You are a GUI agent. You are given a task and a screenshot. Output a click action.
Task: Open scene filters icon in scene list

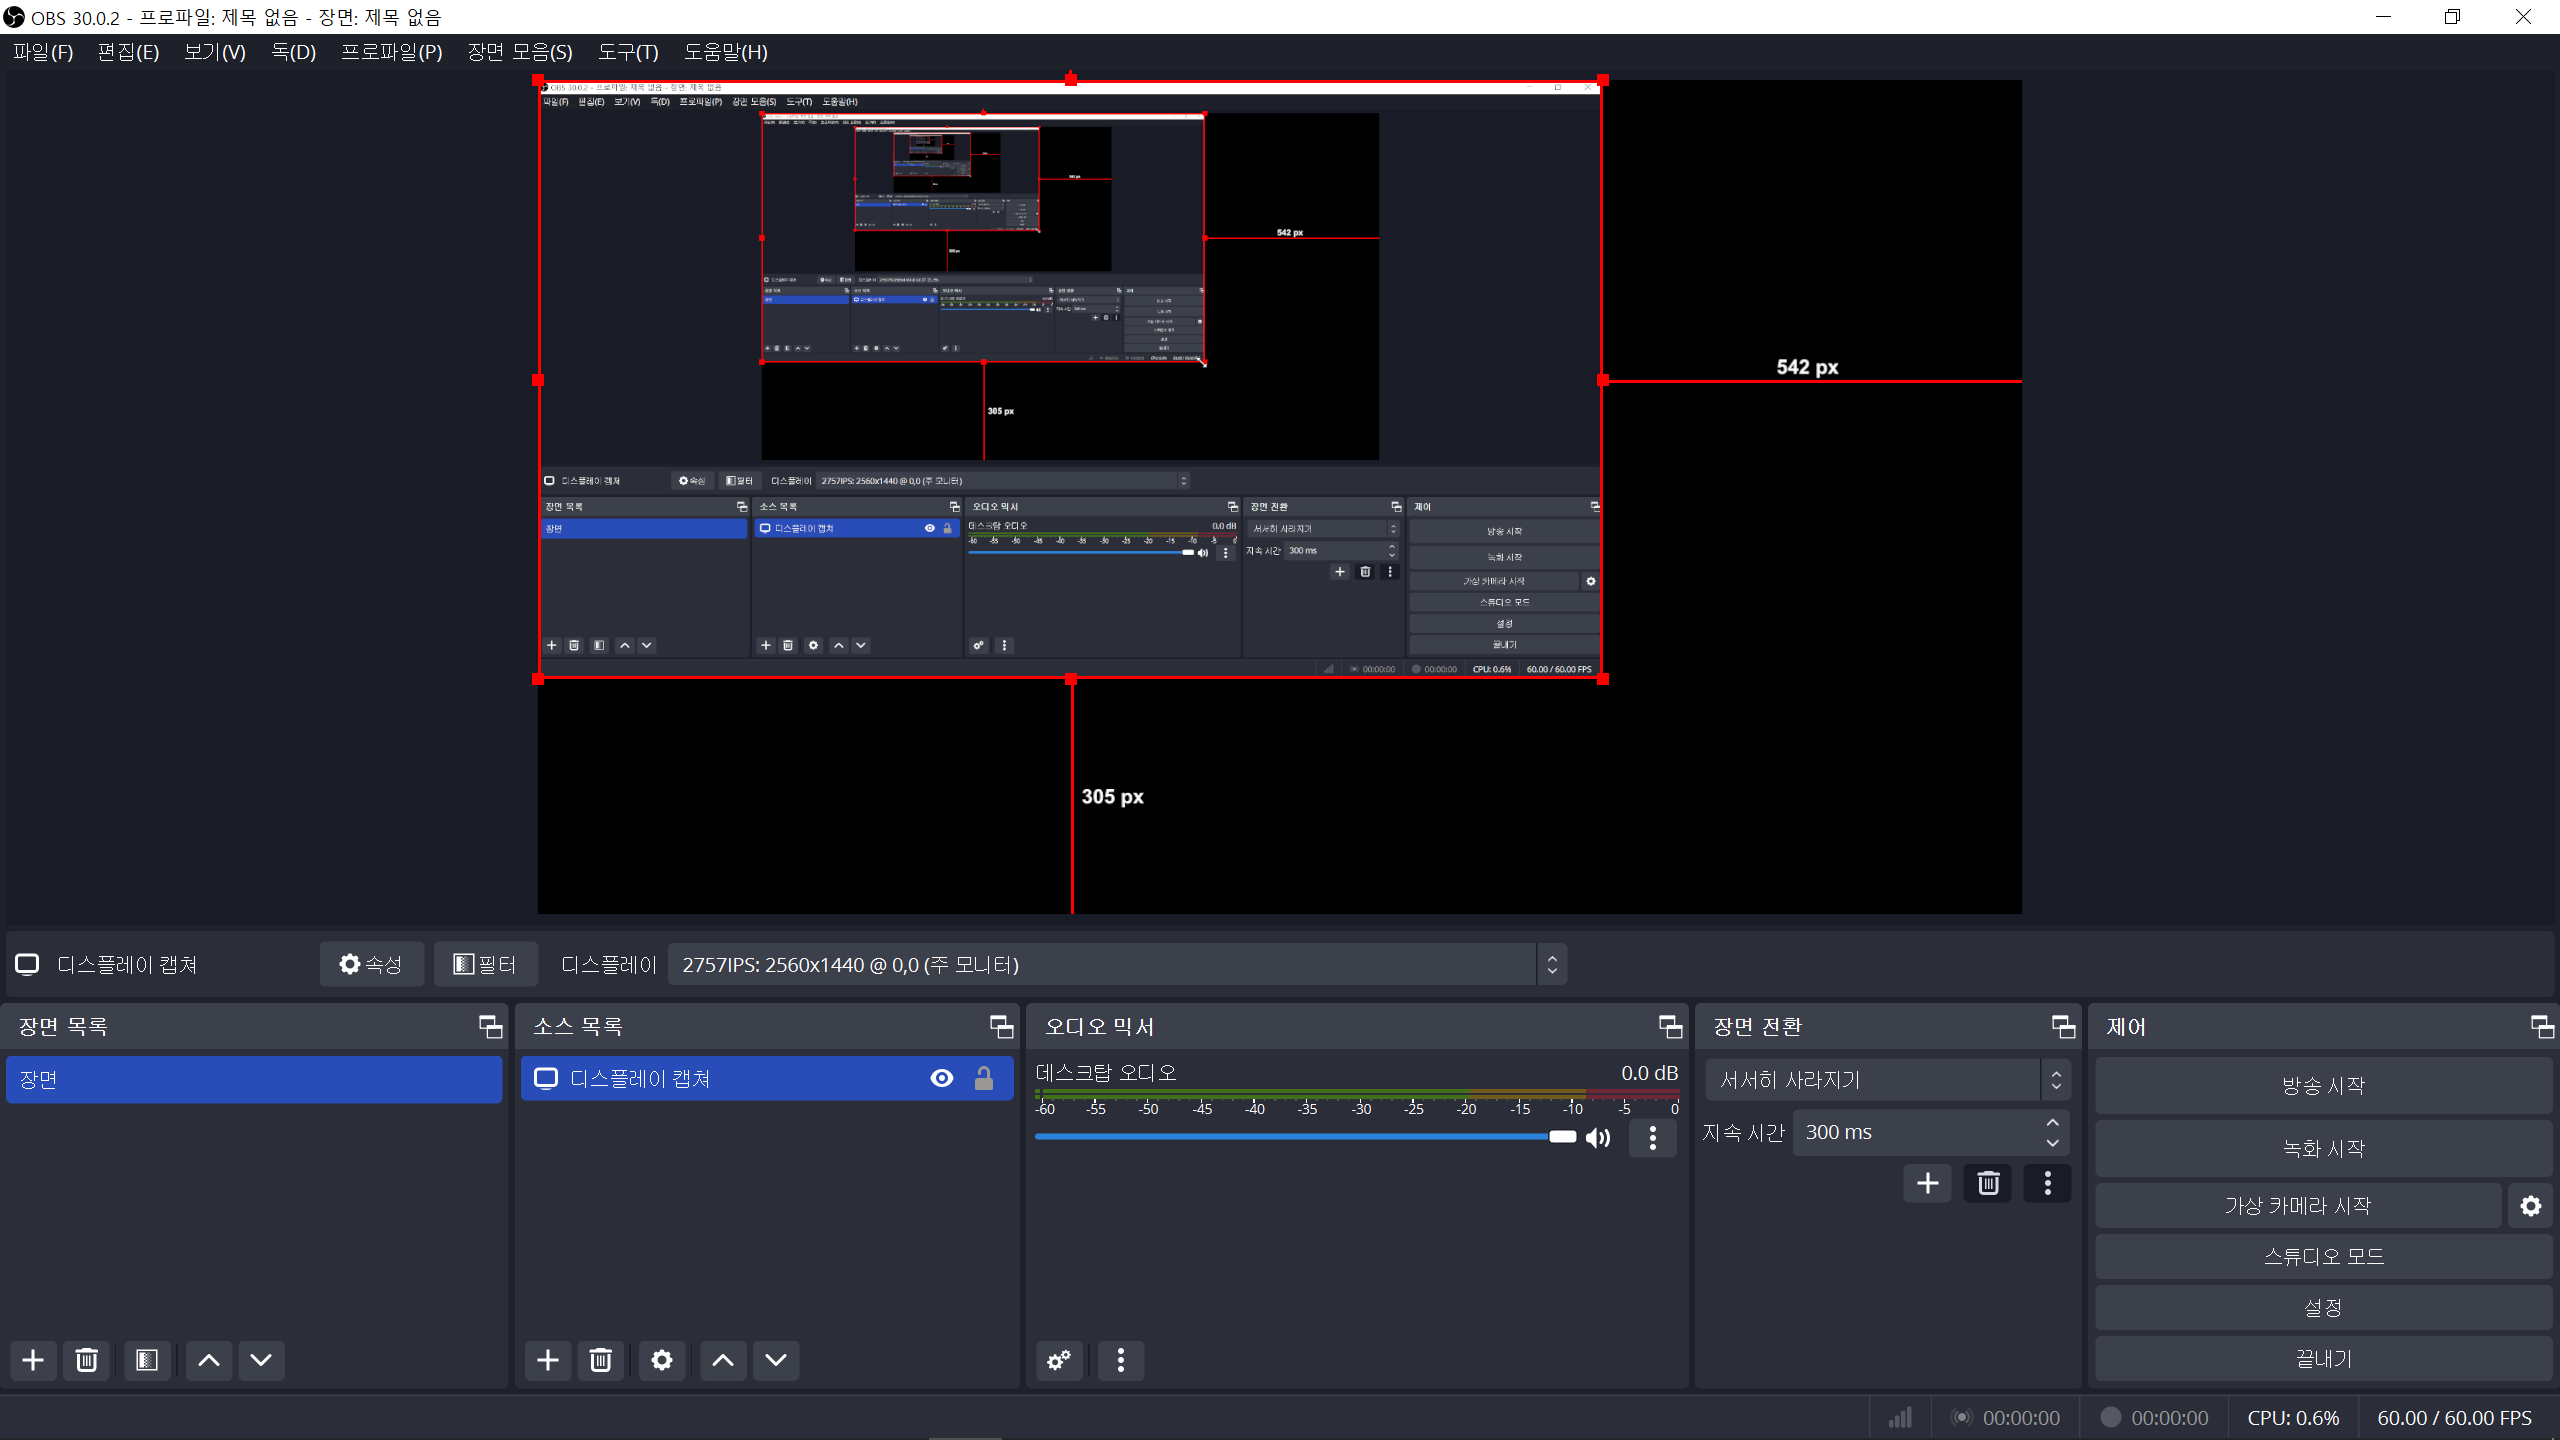pos(147,1360)
